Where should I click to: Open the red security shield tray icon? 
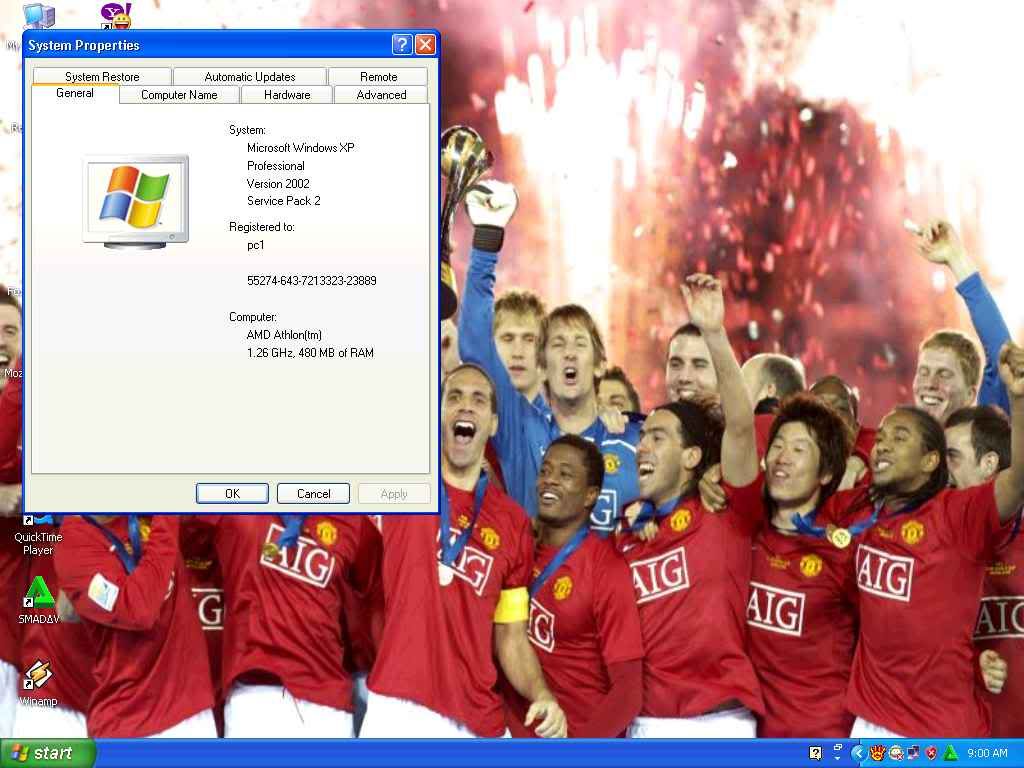(931, 753)
